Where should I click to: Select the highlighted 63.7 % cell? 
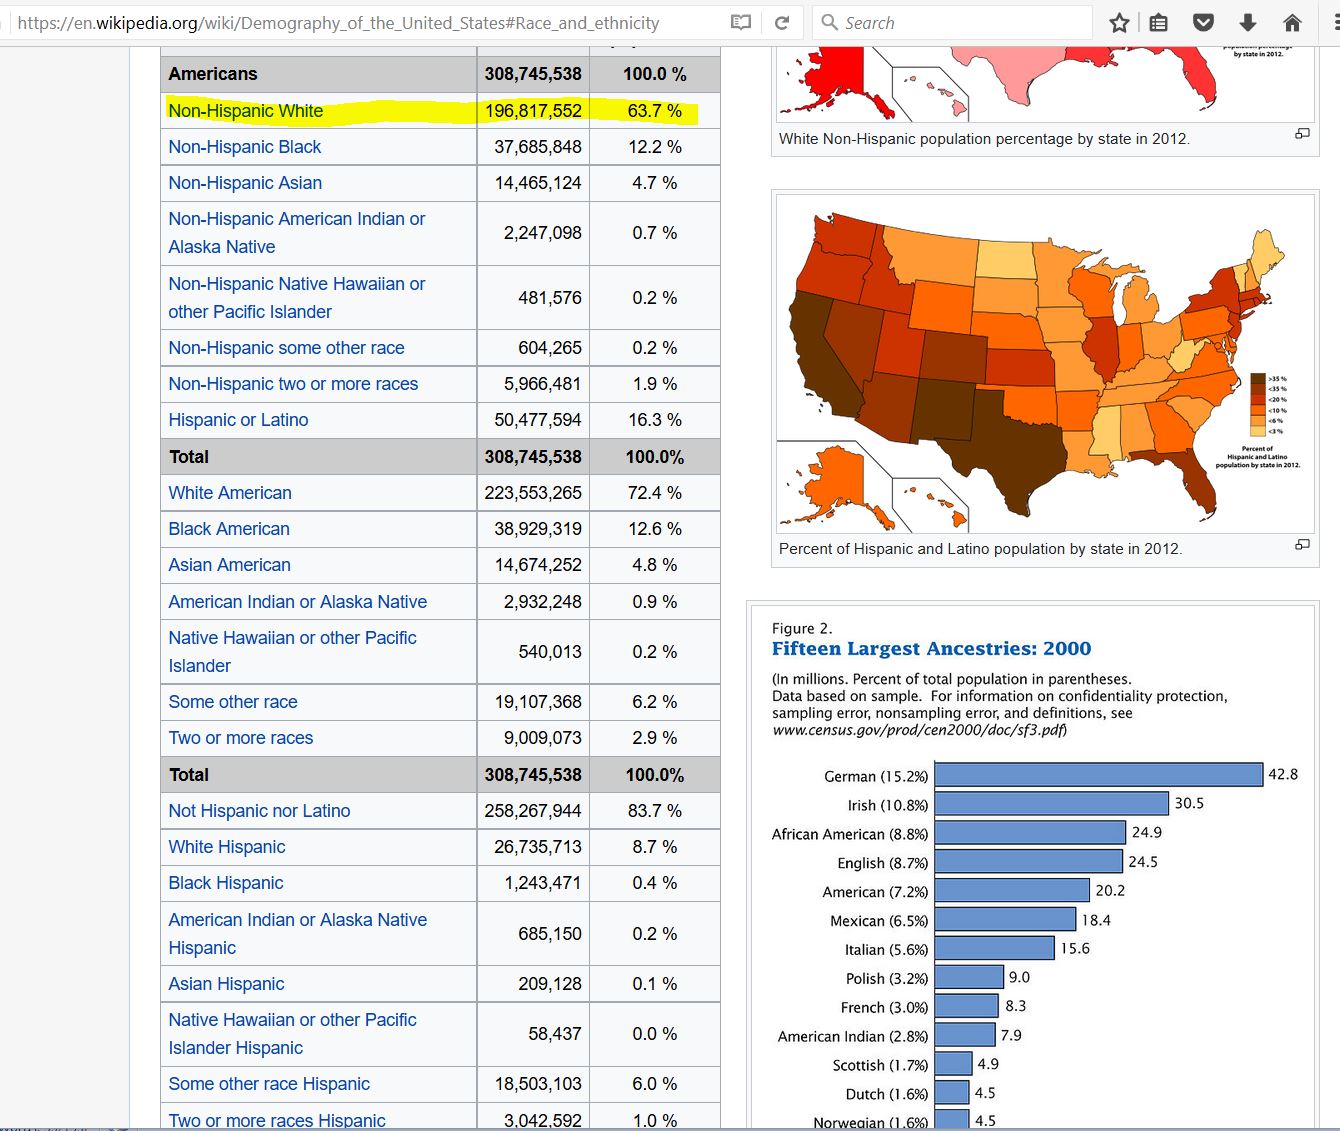click(655, 111)
